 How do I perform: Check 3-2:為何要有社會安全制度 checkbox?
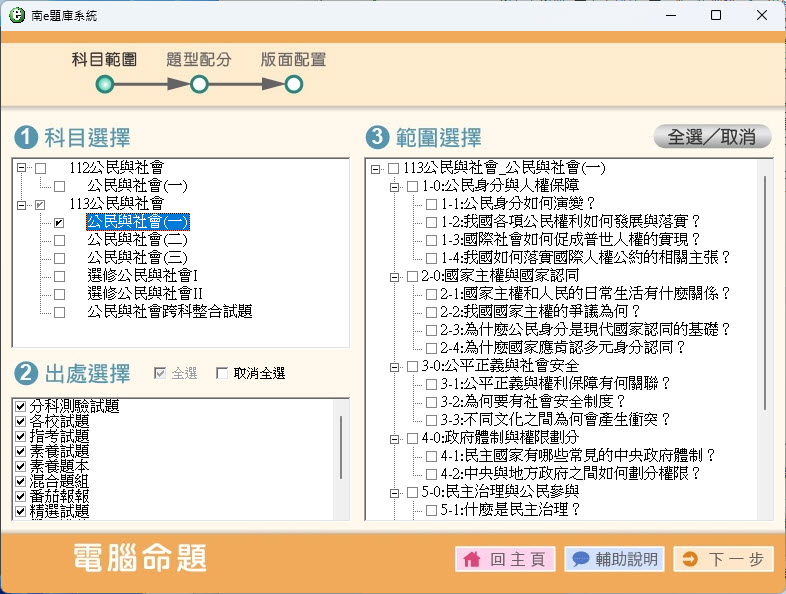coord(431,402)
